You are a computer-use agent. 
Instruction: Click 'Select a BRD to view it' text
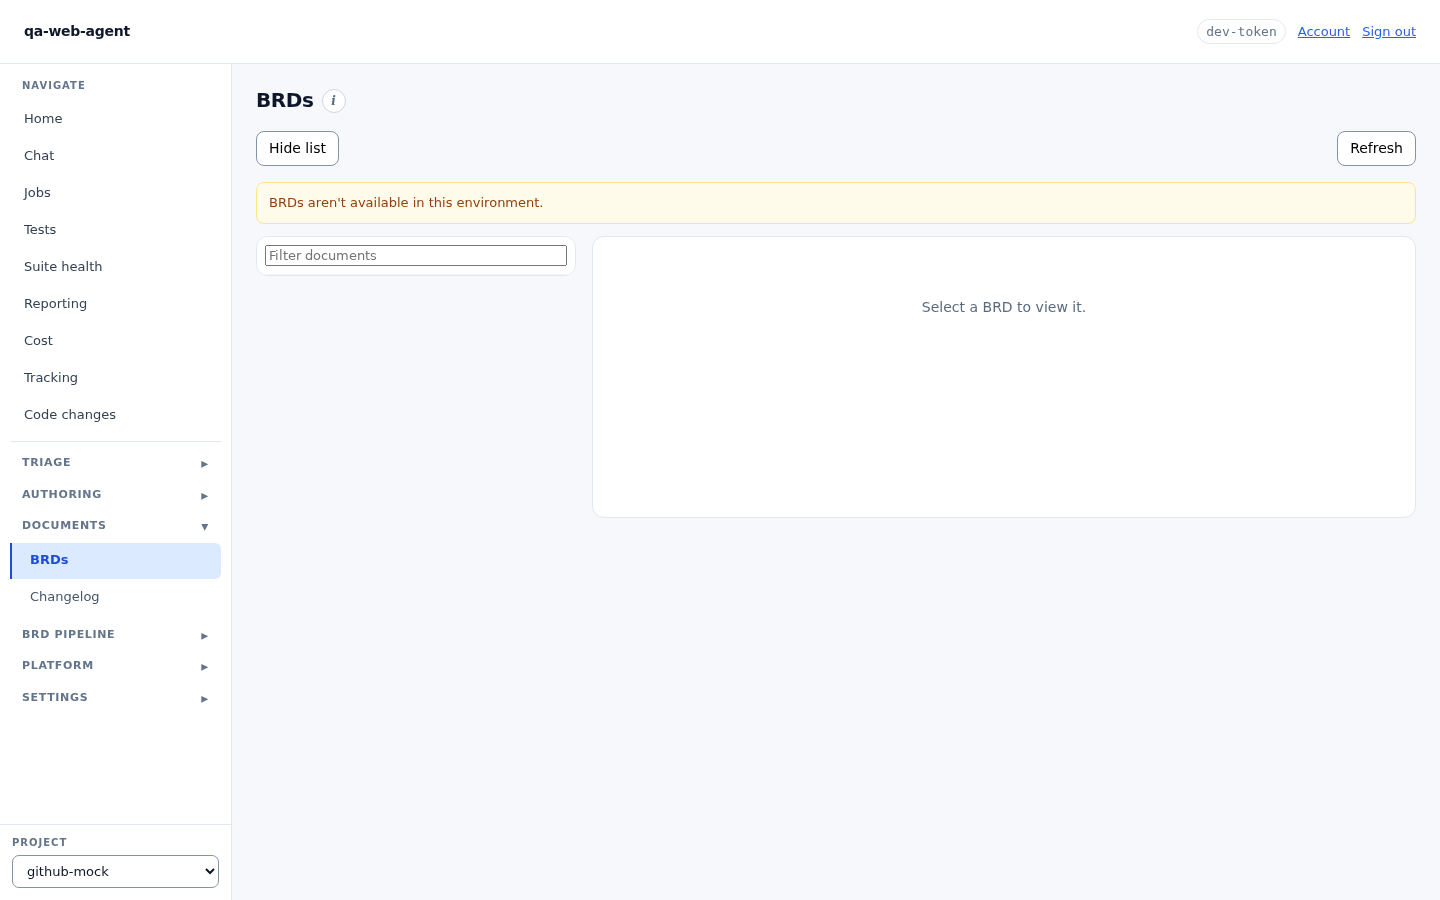pos(1004,307)
